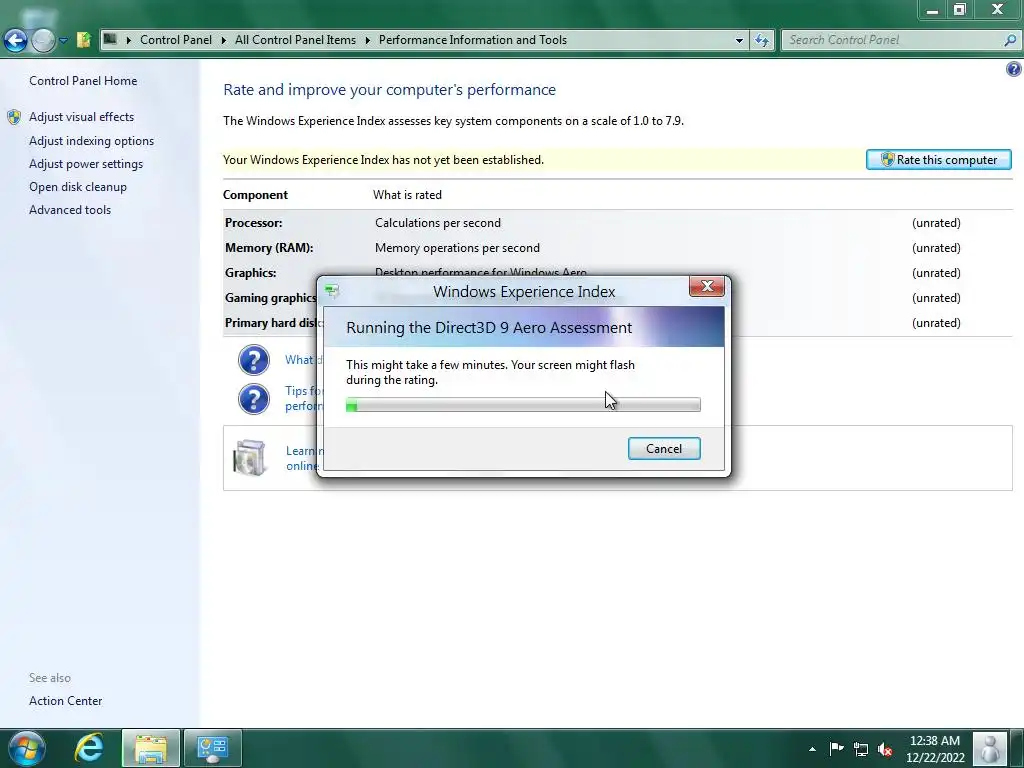Click the user icon at taskbar end

(x=990, y=748)
